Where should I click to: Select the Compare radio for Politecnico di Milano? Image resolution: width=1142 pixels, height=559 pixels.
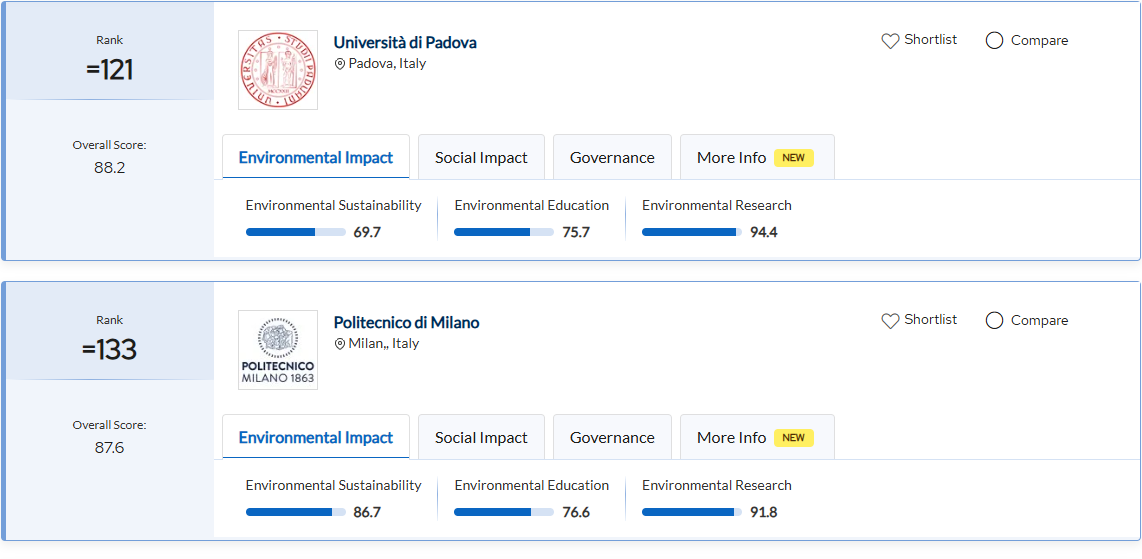pyautogui.click(x=994, y=321)
